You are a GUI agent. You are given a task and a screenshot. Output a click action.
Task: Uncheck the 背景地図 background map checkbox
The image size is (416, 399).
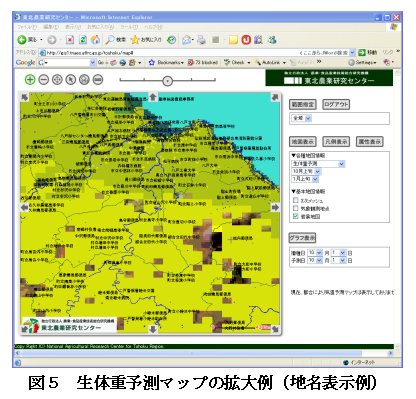[x=296, y=216]
